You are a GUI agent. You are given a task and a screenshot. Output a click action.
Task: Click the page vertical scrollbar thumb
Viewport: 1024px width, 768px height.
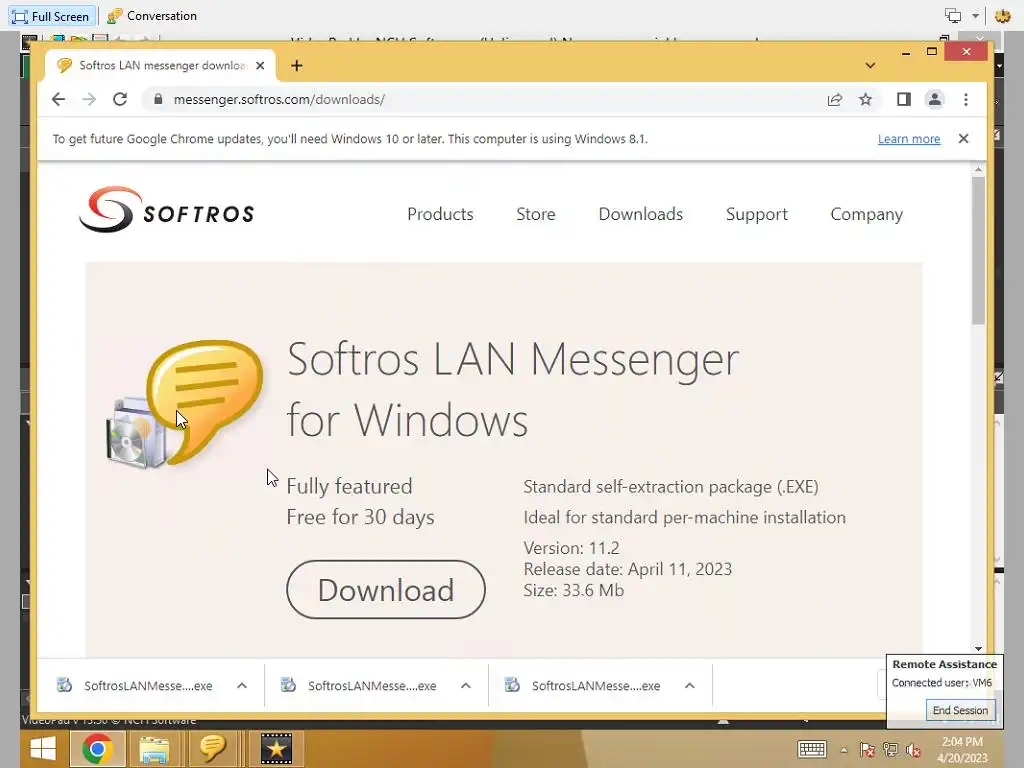coord(978,250)
